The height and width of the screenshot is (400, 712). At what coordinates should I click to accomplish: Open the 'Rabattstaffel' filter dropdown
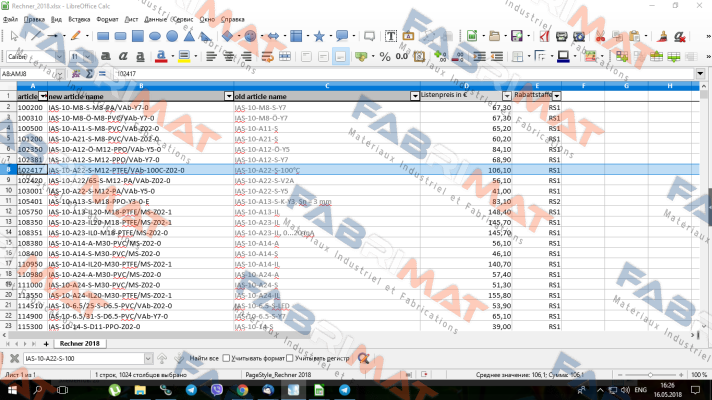point(557,96)
